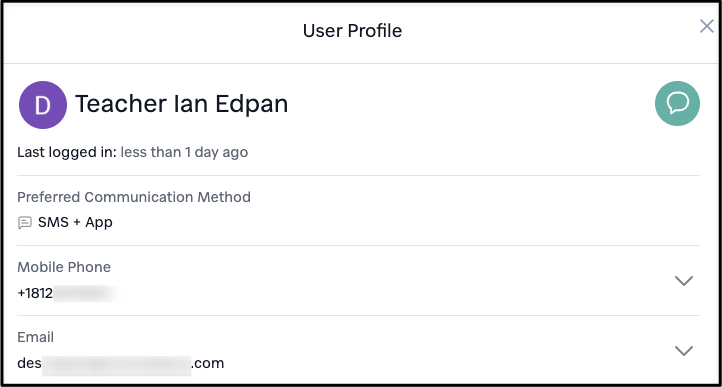The height and width of the screenshot is (387, 722).
Task: Click the 'less than 1 day ago' text
Action: pos(184,152)
